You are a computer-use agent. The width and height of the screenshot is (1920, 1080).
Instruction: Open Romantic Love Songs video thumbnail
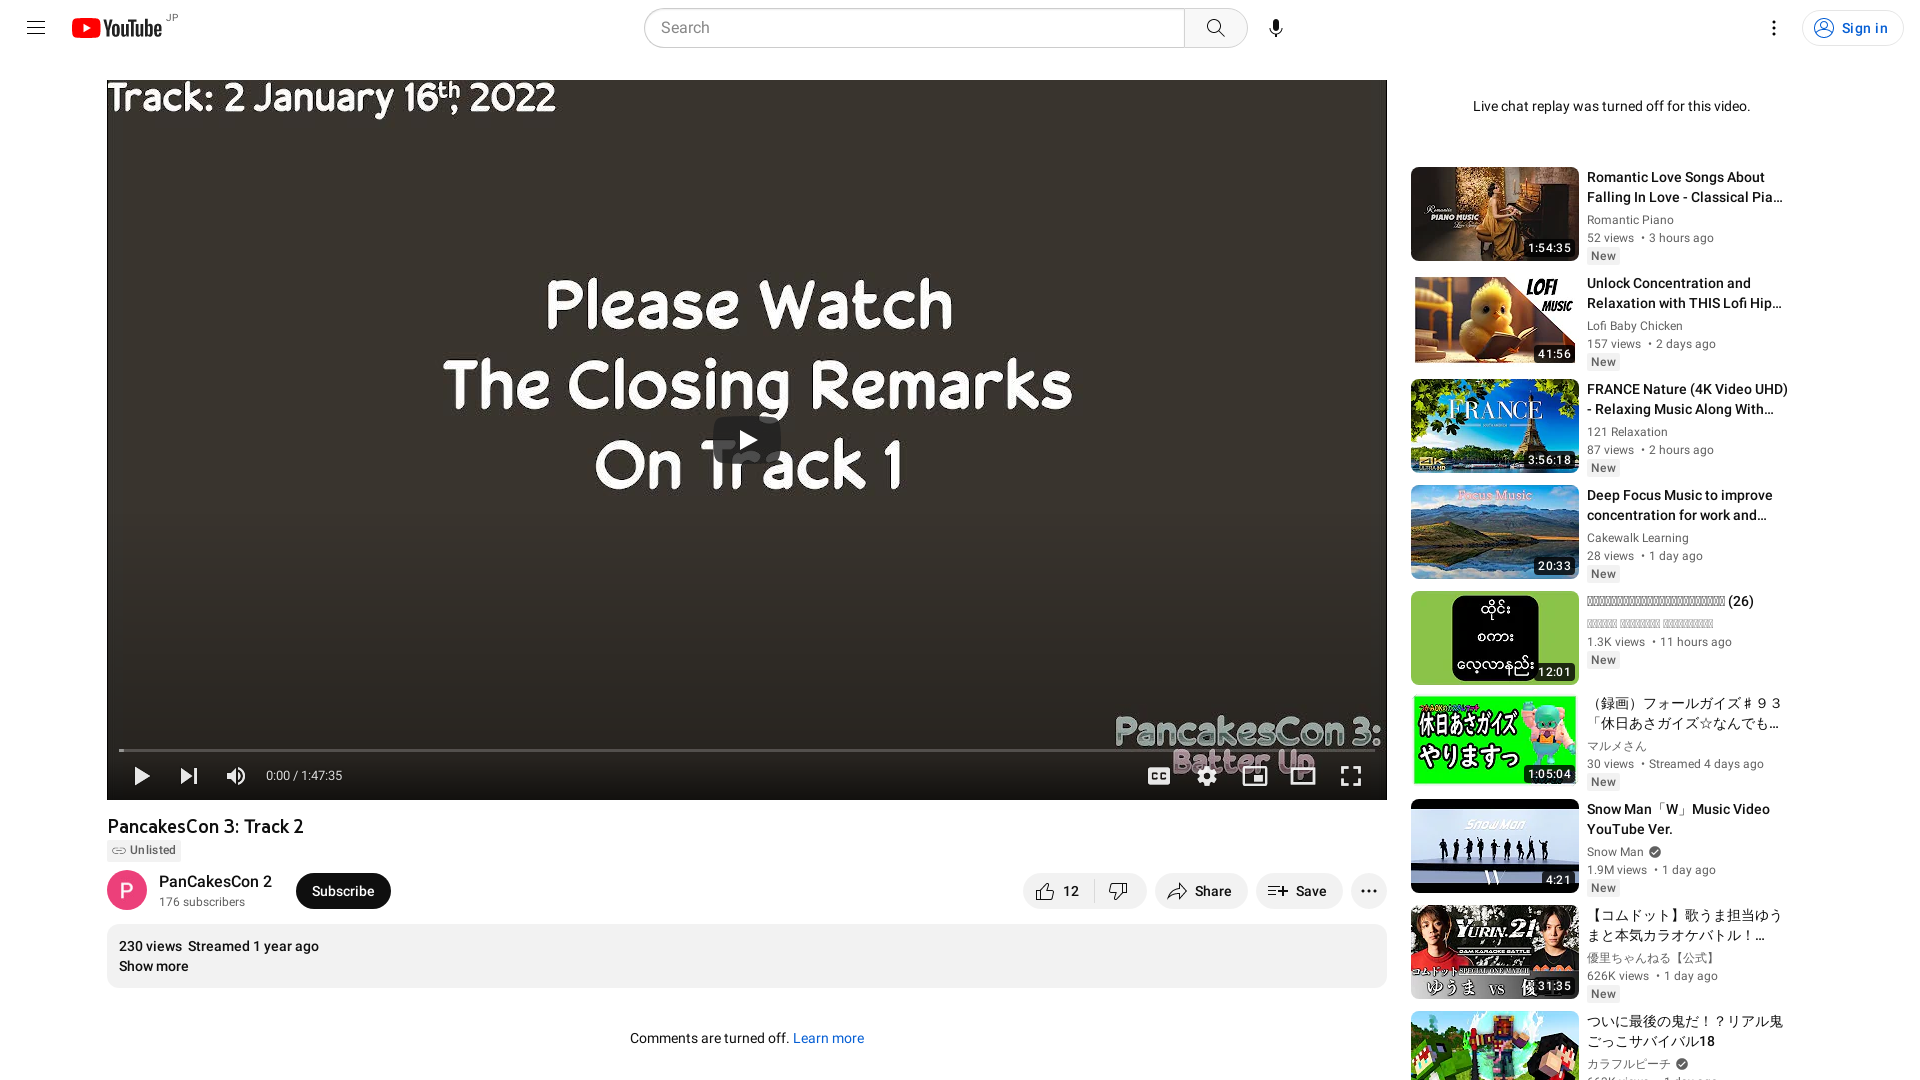pyautogui.click(x=1495, y=214)
